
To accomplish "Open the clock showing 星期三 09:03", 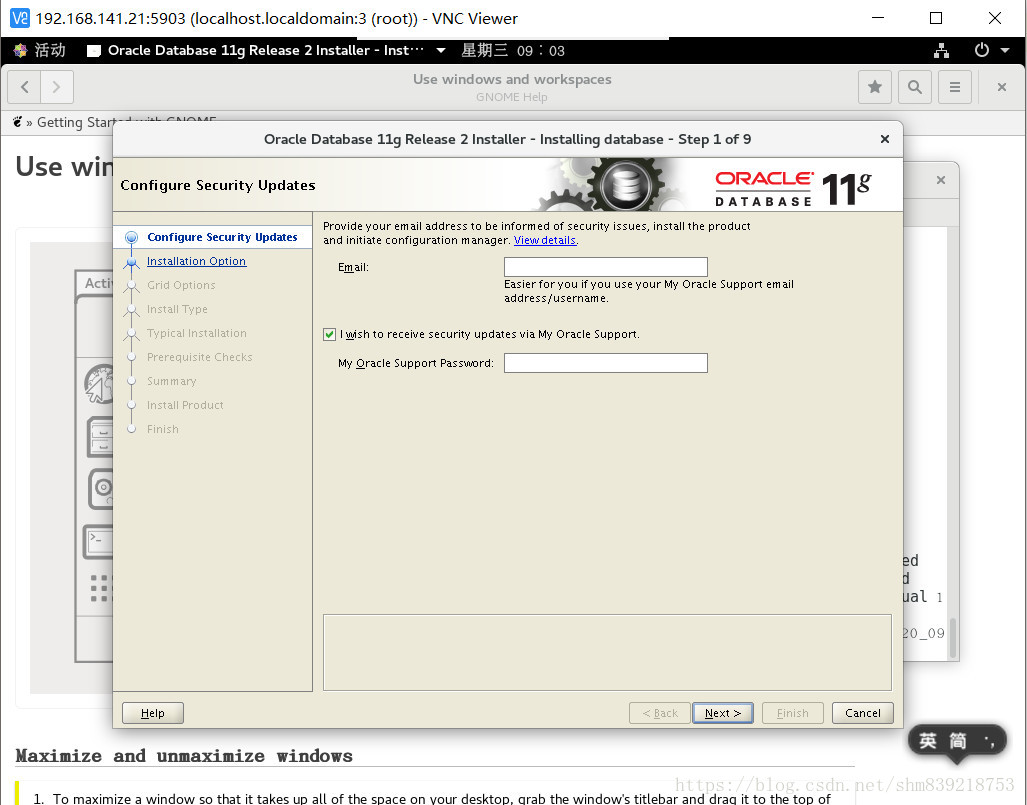I will [x=513, y=50].
